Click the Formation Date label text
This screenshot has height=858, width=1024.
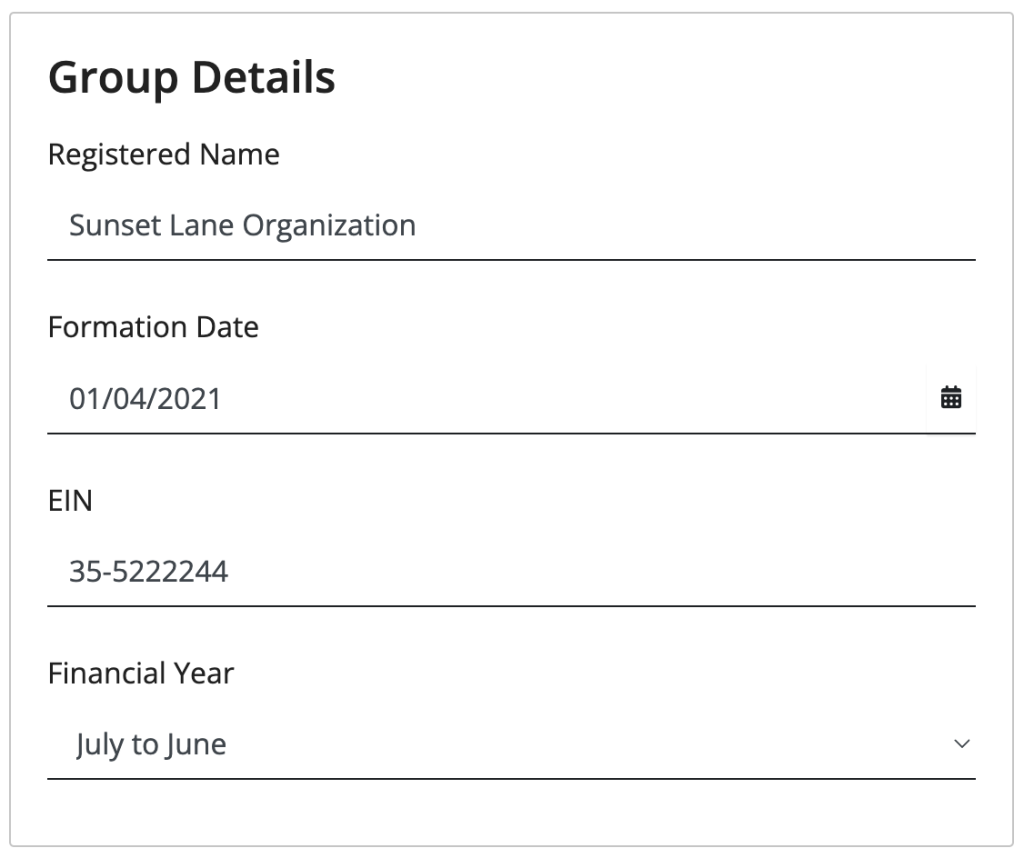point(153,327)
